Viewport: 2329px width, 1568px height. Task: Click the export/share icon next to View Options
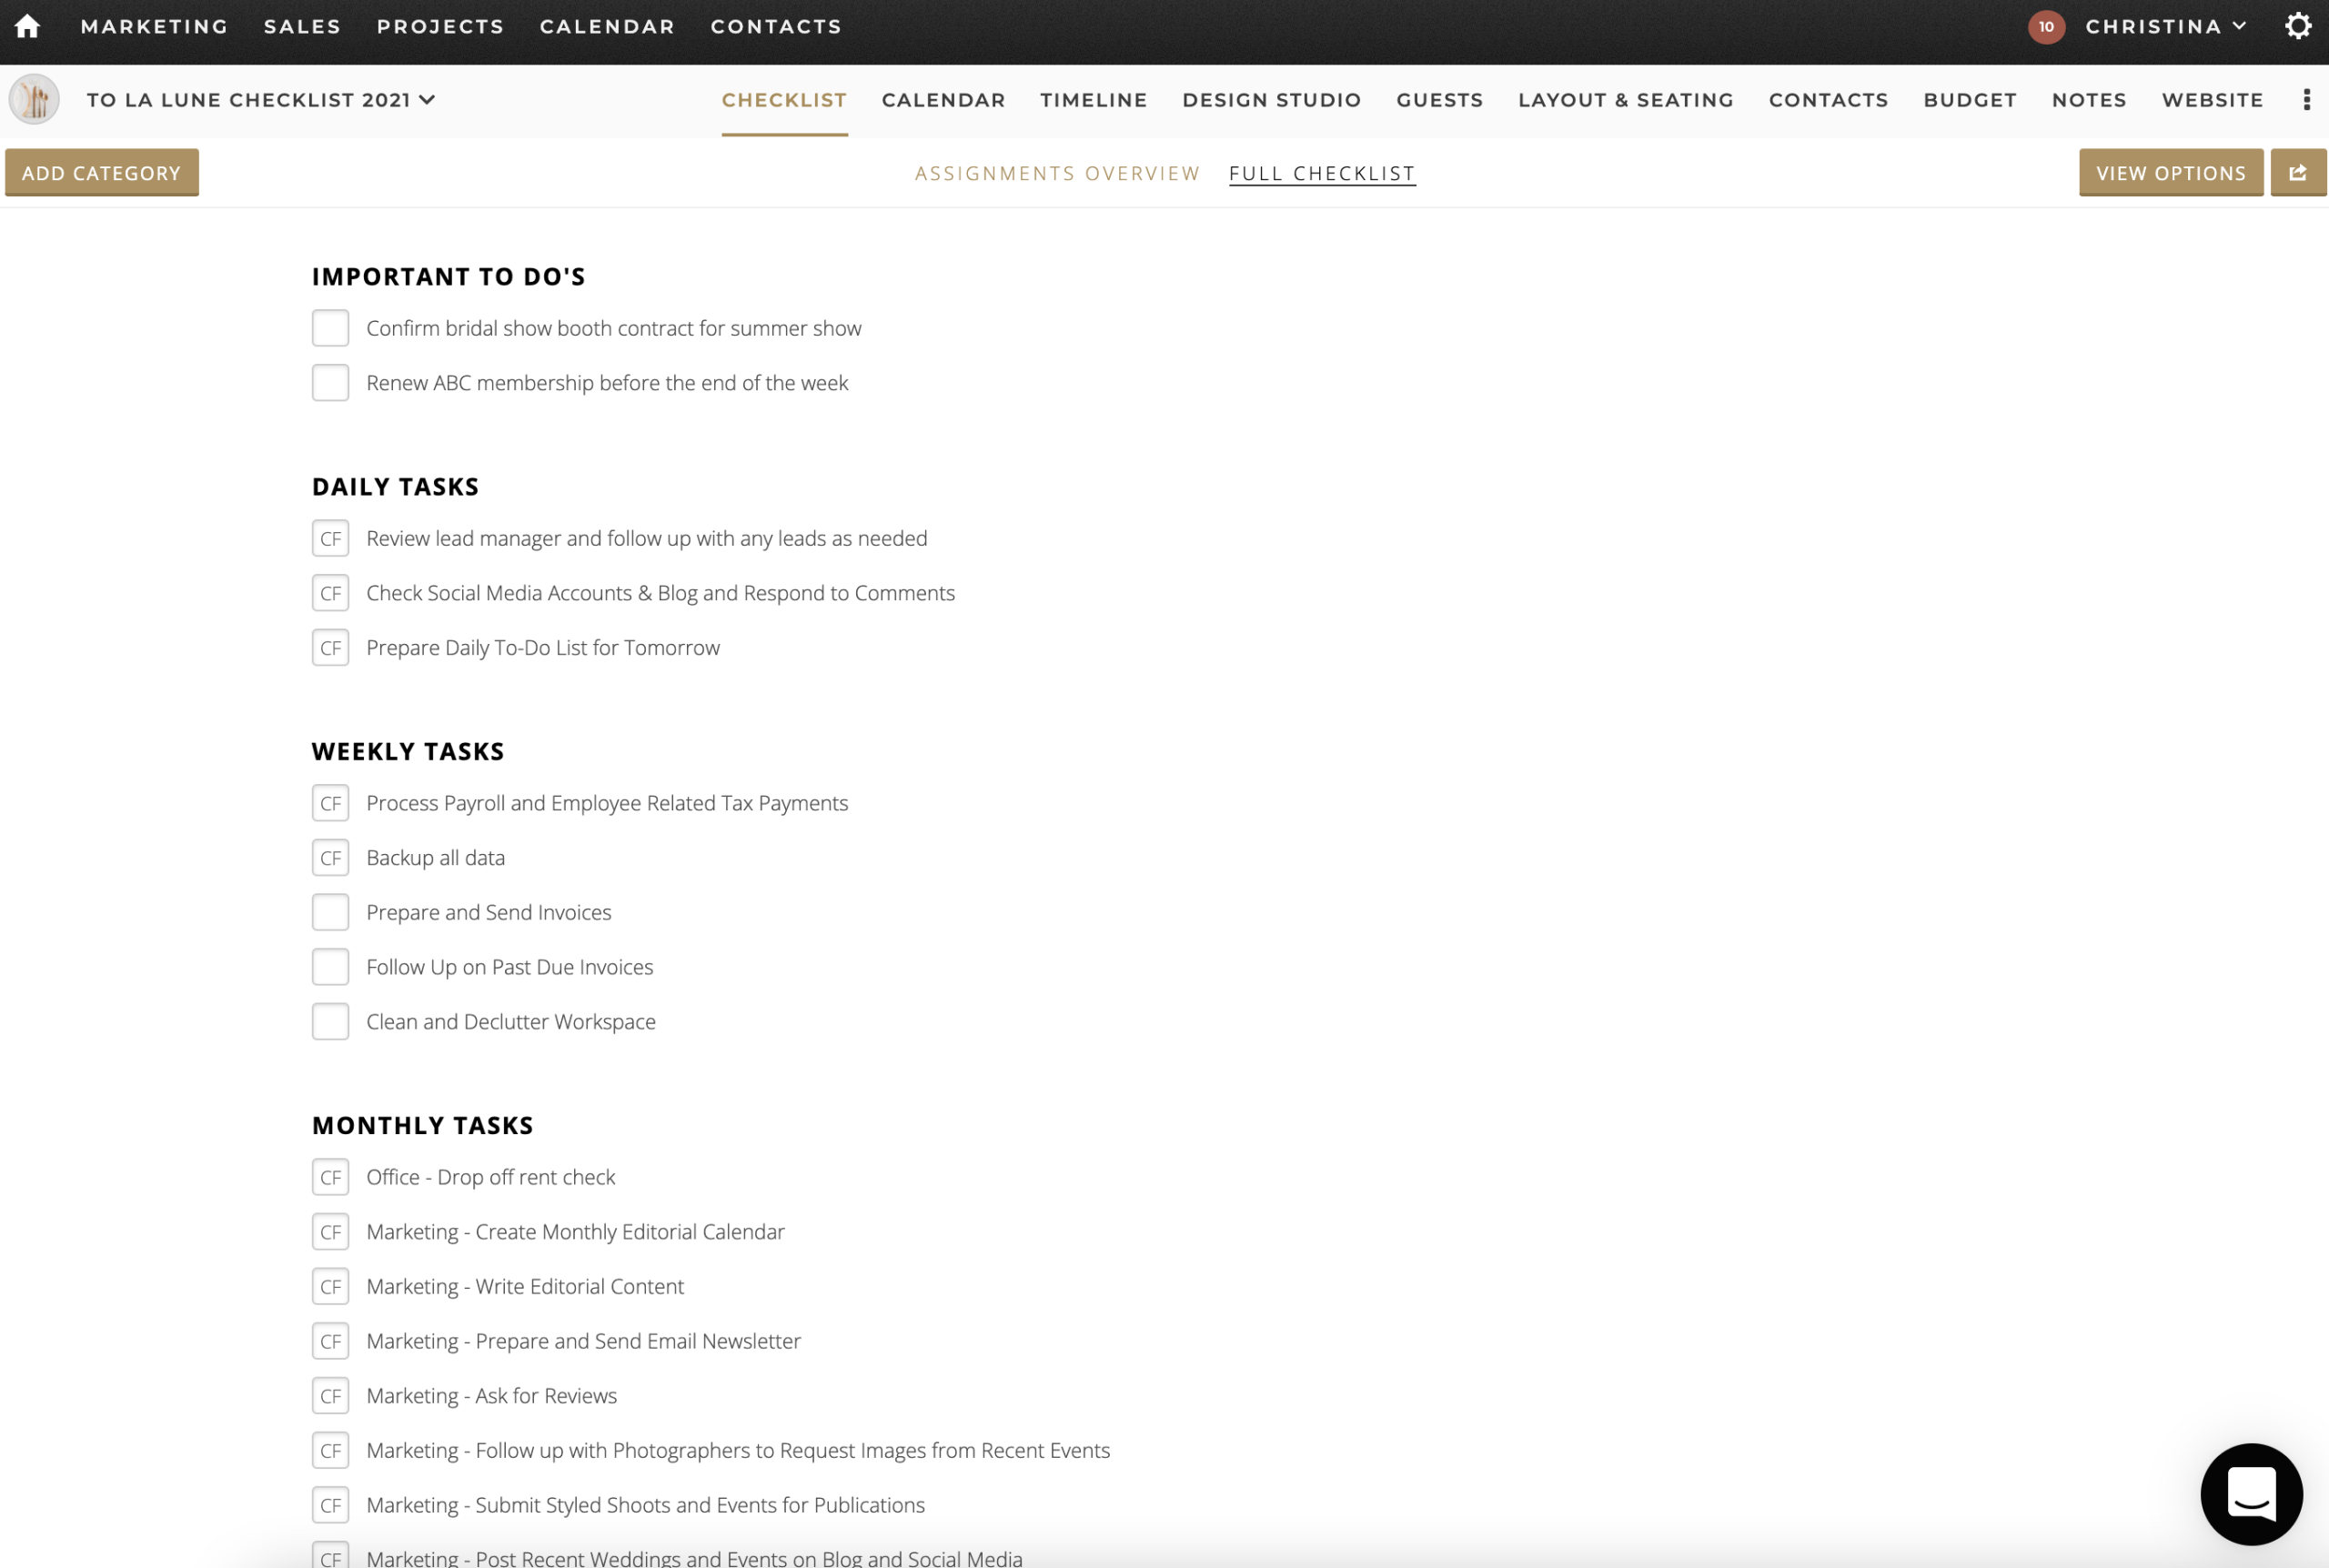(2298, 172)
